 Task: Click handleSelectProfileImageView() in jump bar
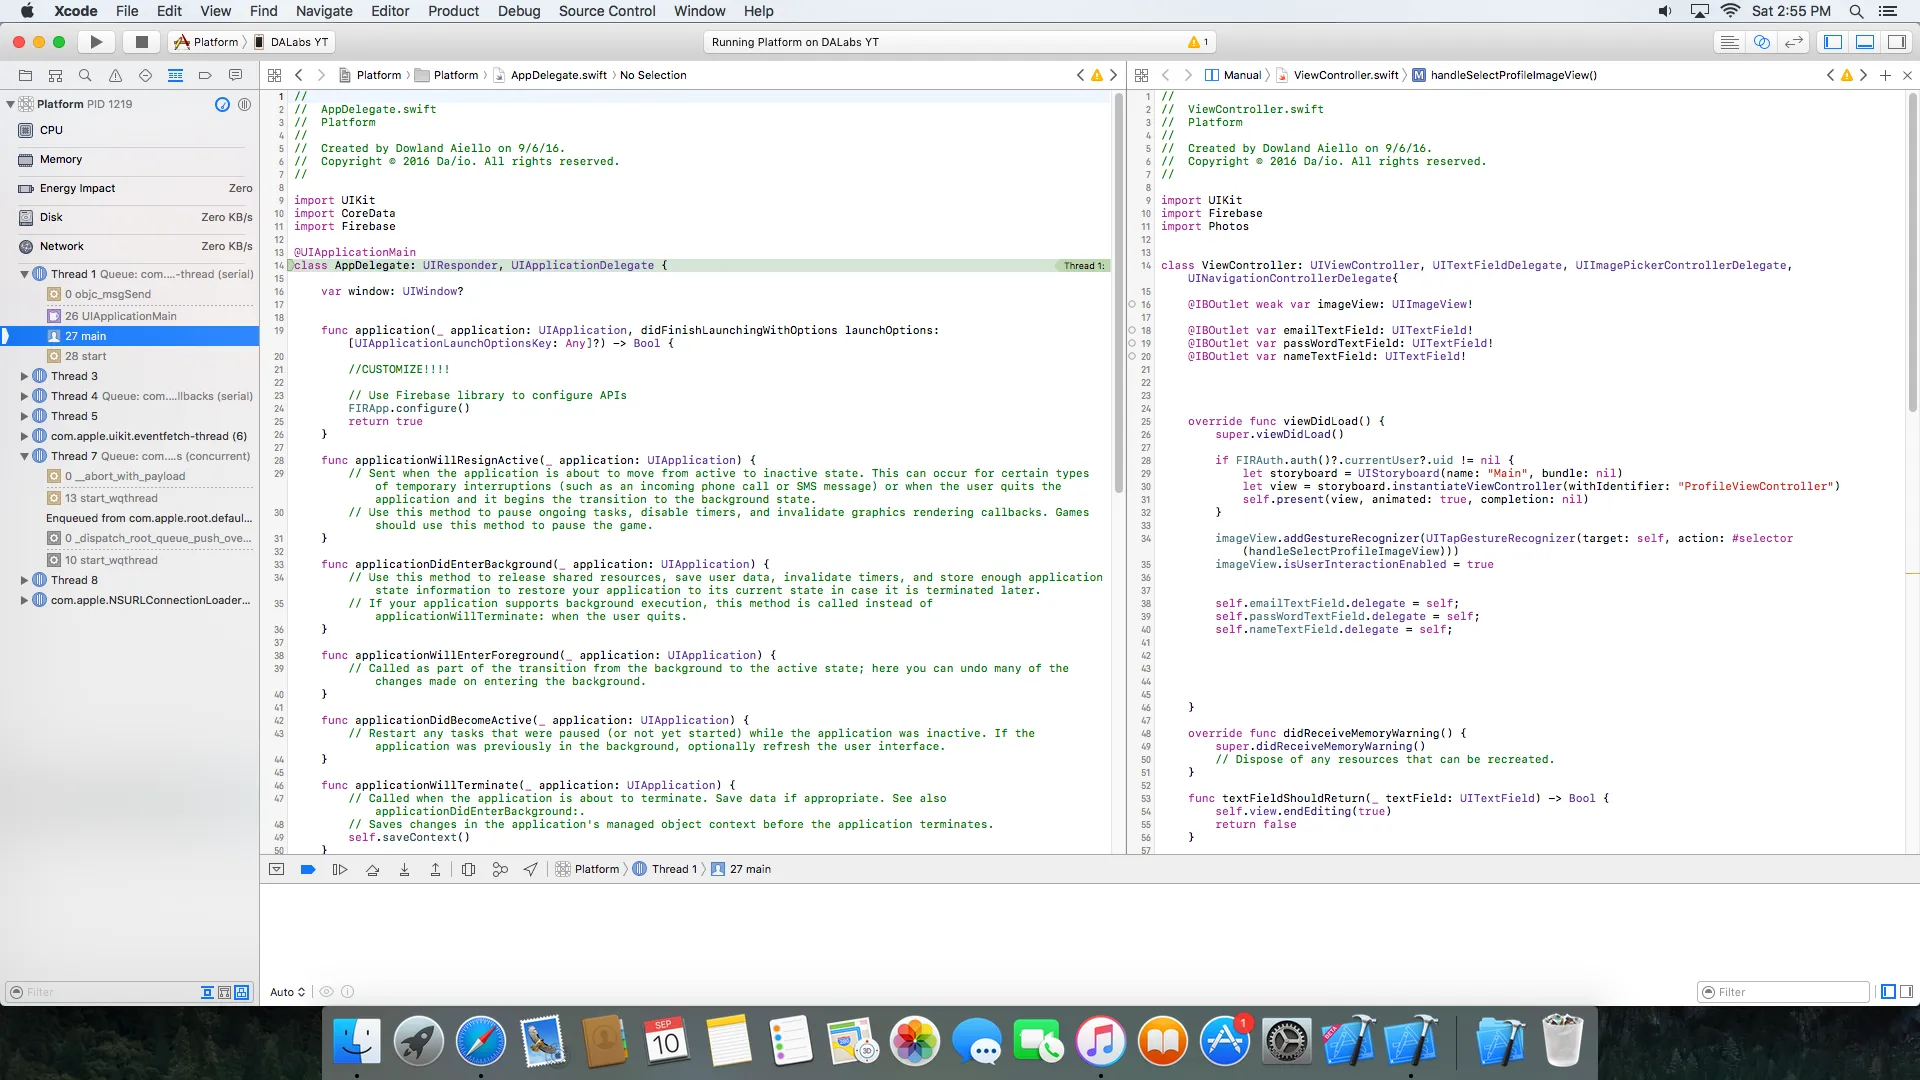click(x=1512, y=75)
